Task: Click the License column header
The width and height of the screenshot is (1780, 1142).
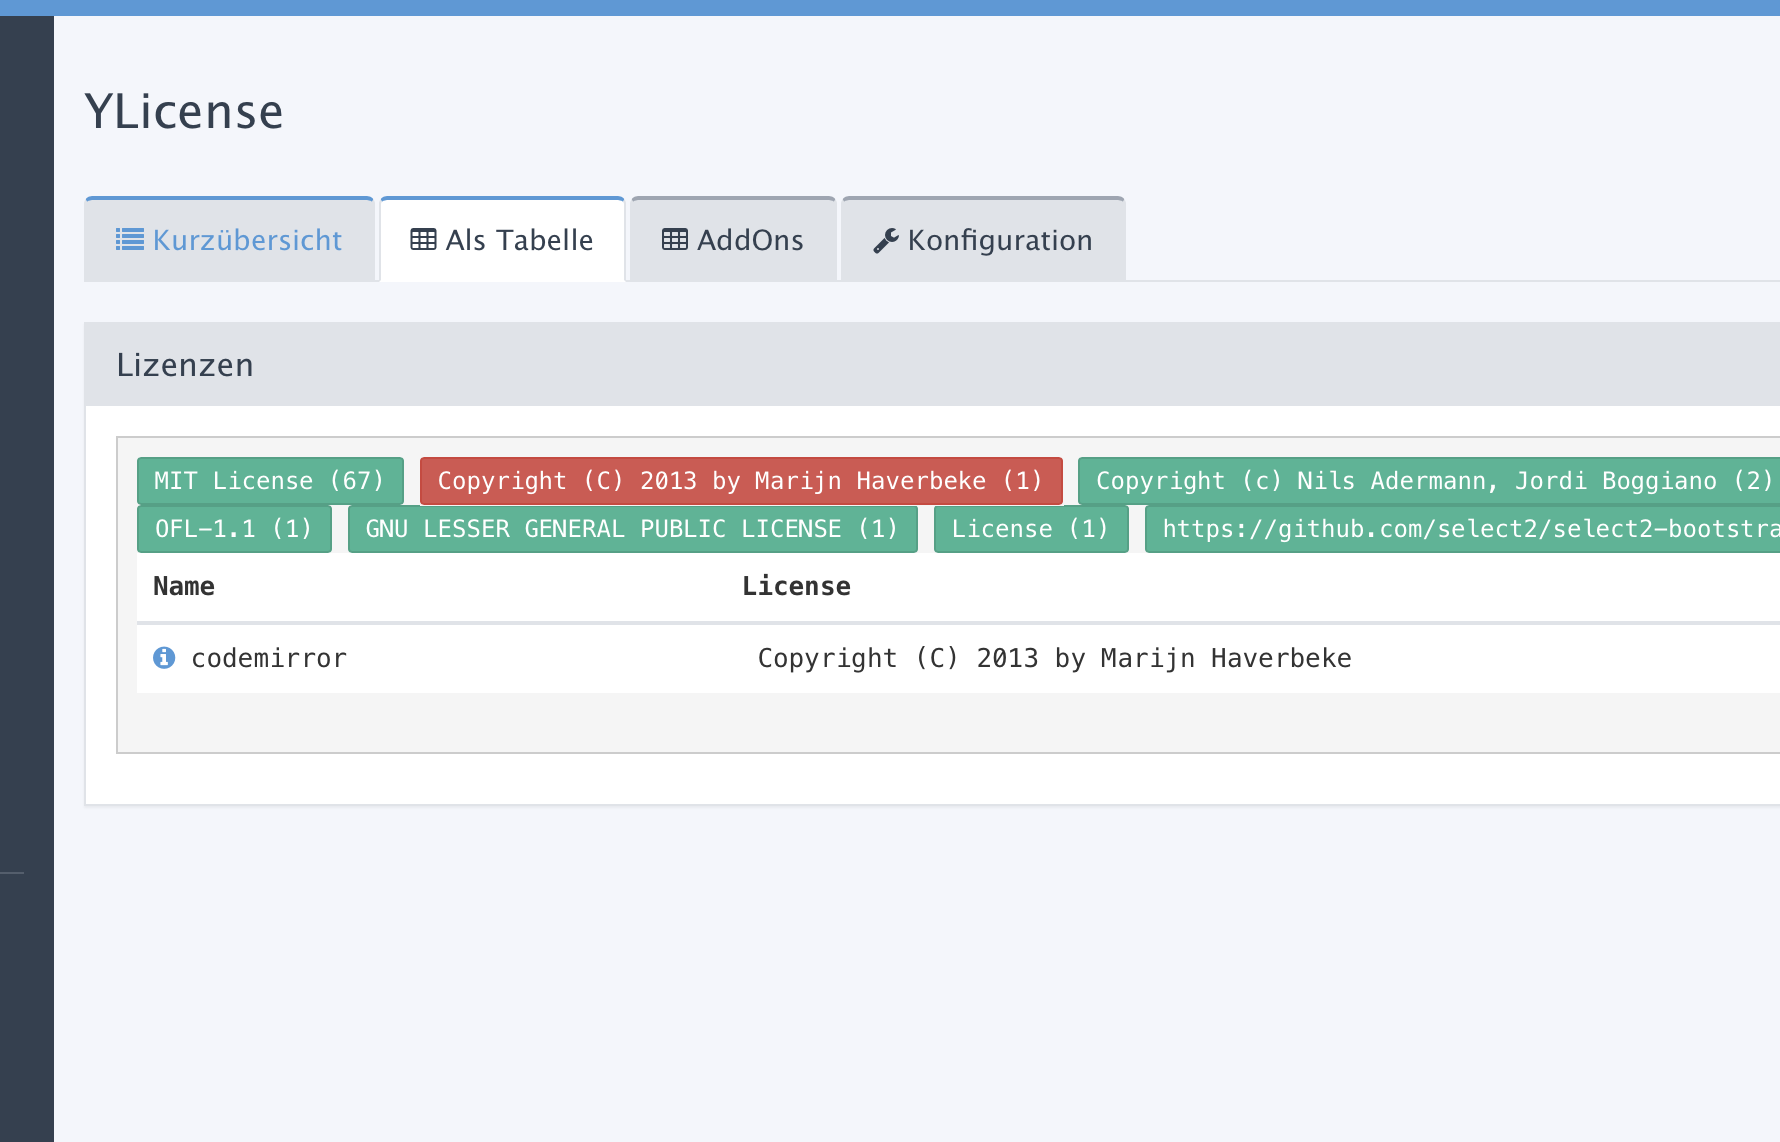Action: pyautogui.click(x=796, y=586)
